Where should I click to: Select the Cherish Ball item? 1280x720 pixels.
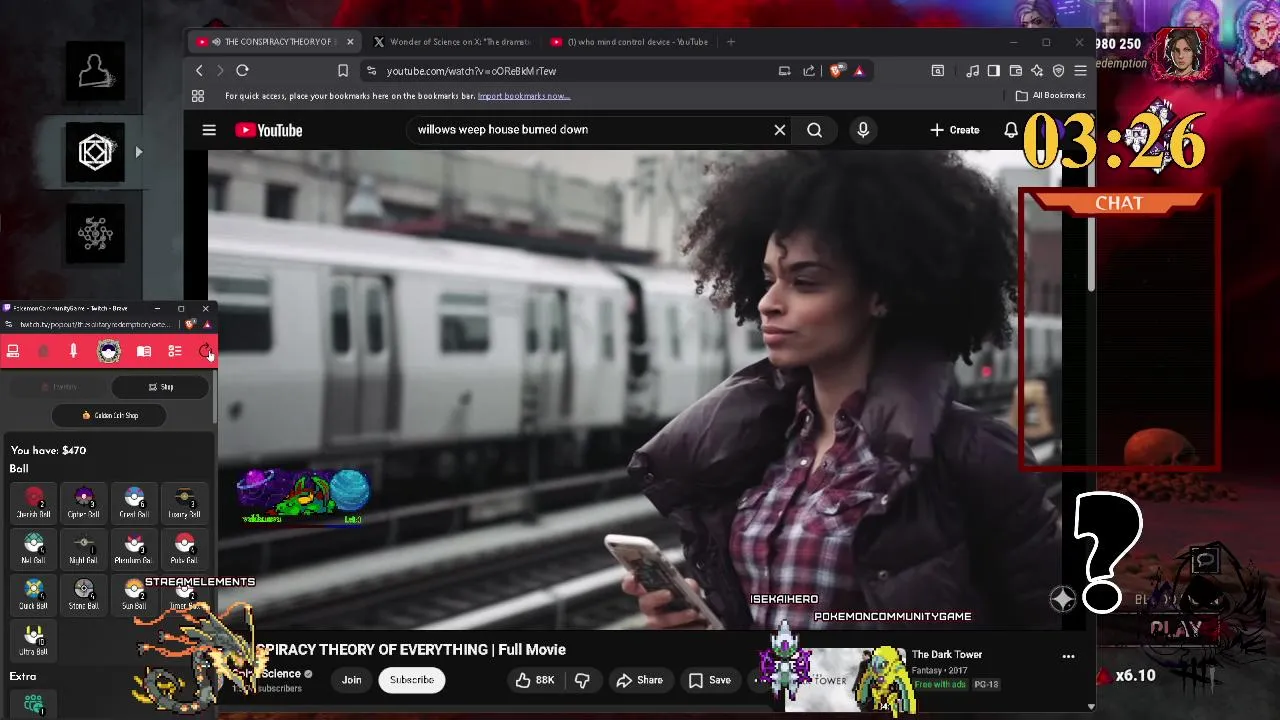pos(34,502)
